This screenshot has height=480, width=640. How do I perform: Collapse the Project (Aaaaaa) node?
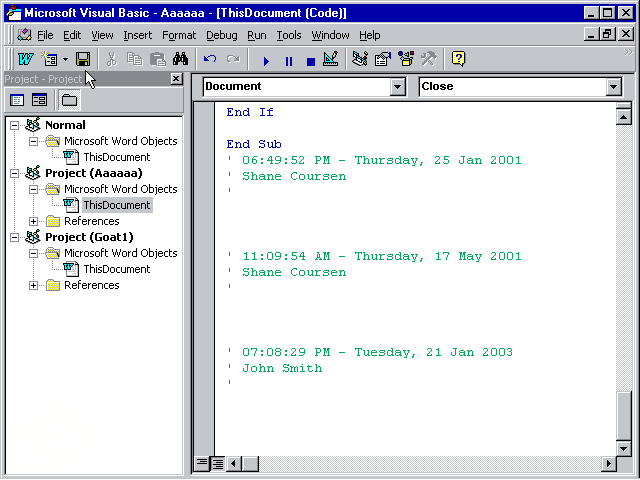14,173
